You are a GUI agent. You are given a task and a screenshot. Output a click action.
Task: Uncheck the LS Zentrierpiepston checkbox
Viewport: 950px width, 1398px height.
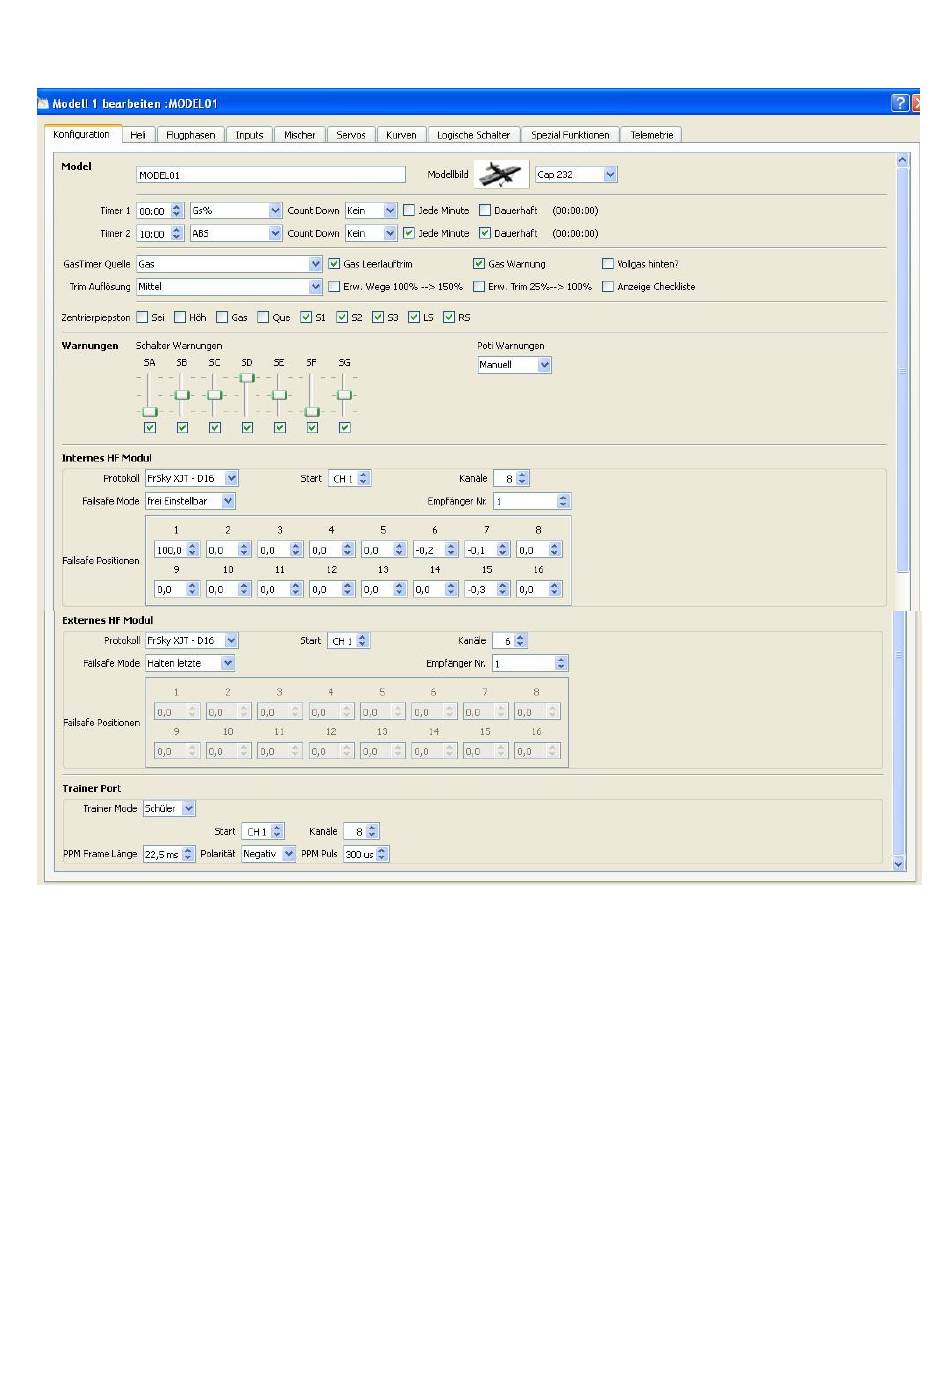pos(414,317)
